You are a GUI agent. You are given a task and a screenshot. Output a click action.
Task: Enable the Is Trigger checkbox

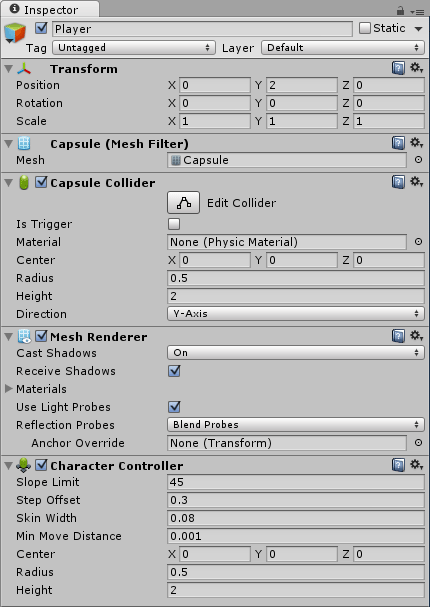pyautogui.click(x=174, y=224)
